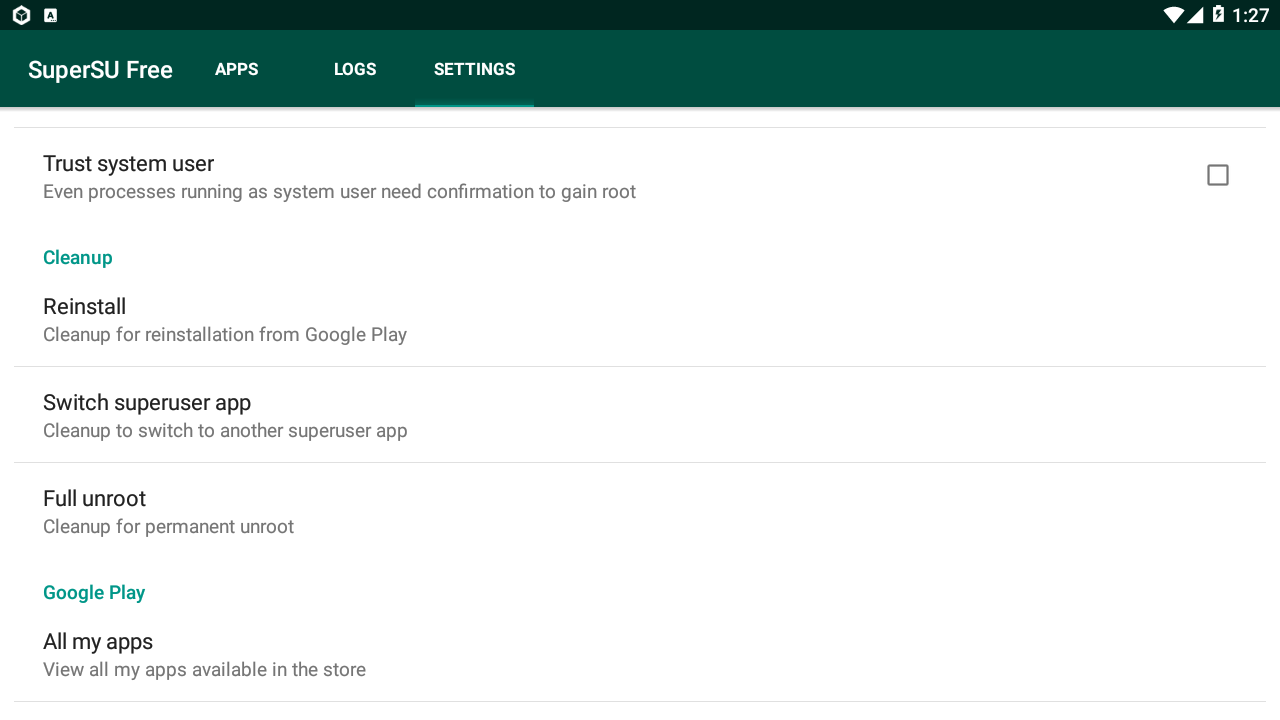Image resolution: width=1280 pixels, height=720 pixels.
Task: Tap 'Cleanup for reinstallation from Google Play' text
Action: click(225, 335)
